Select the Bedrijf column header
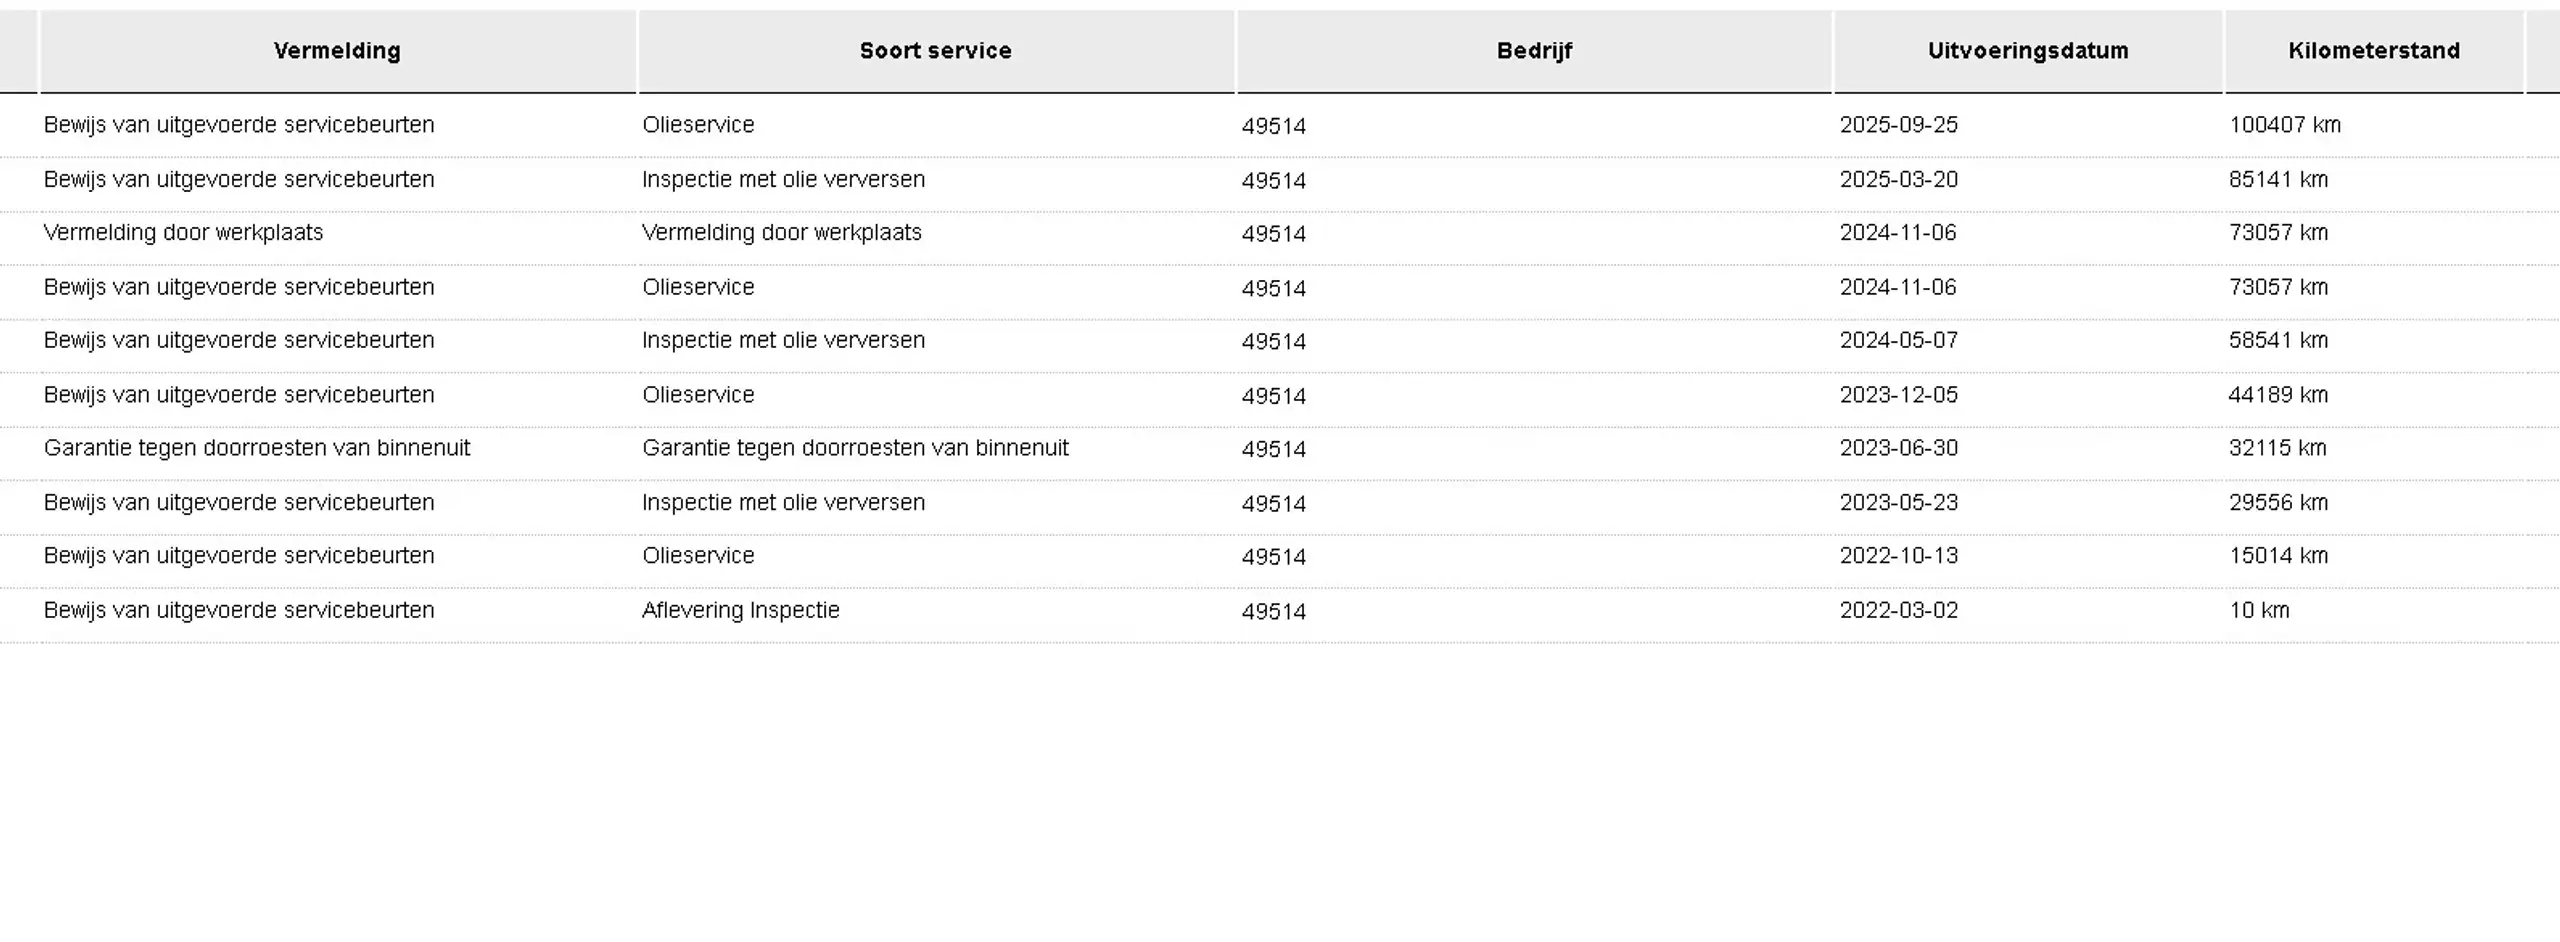This screenshot has height=942, width=2560. pyautogui.click(x=1534, y=51)
